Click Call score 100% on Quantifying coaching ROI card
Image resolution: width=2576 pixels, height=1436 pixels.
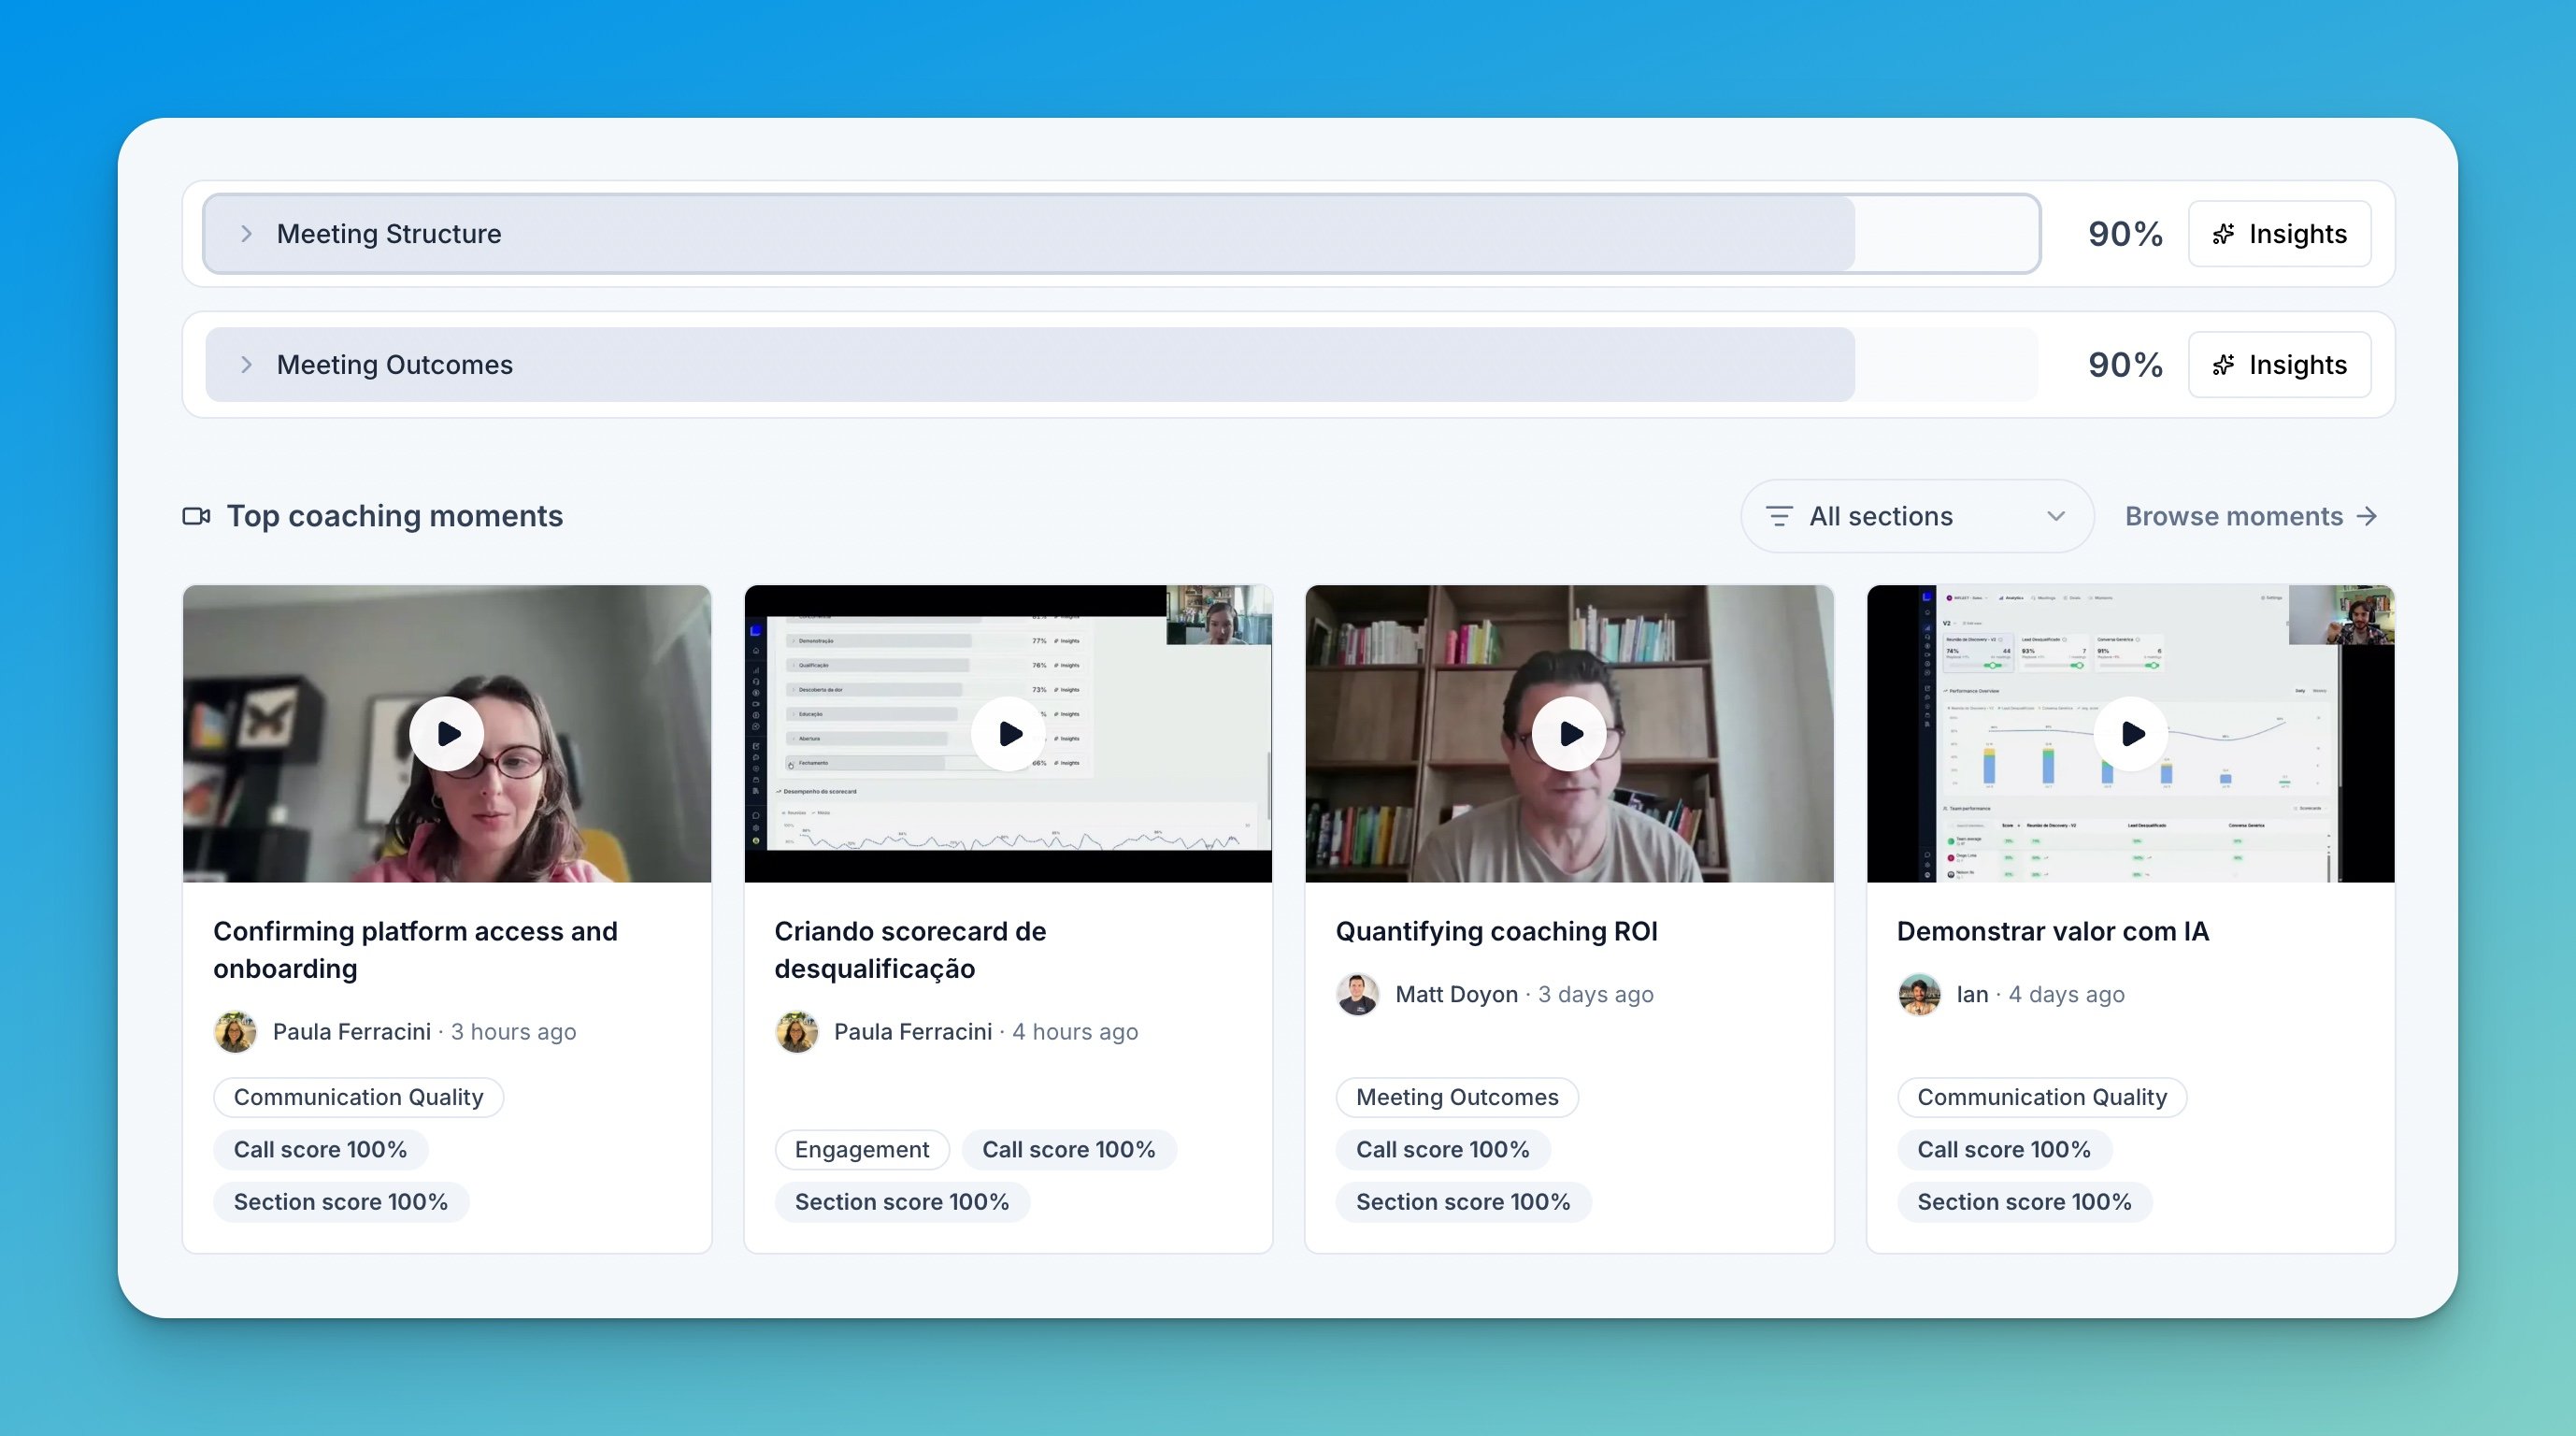[x=1443, y=1150]
